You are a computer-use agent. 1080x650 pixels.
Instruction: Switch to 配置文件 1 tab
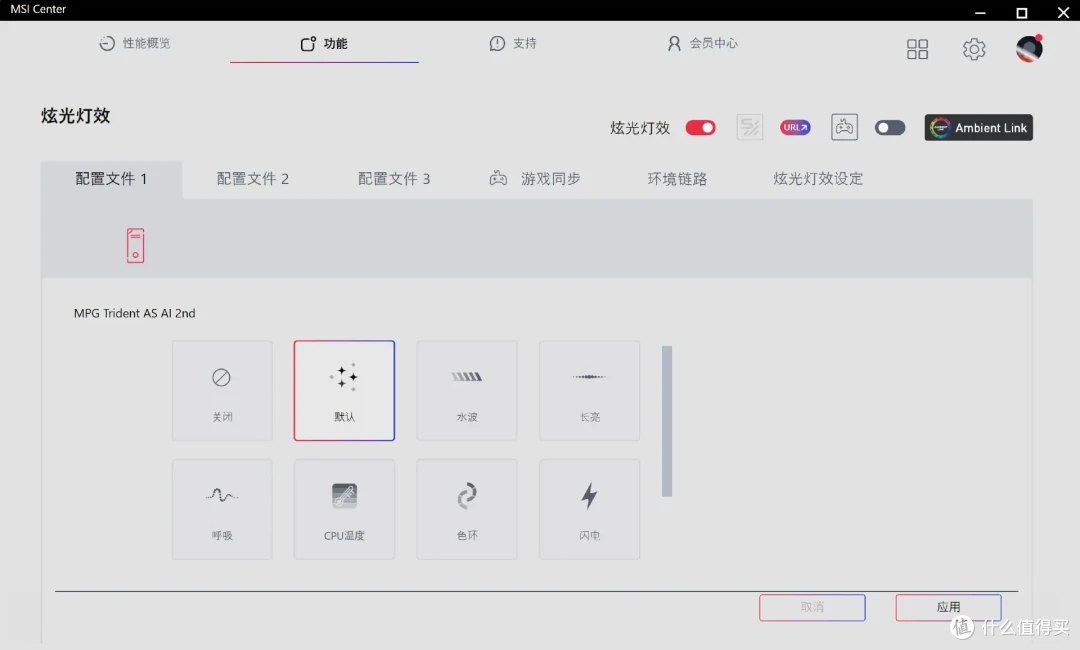pyautogui.click(x=112, y=179)
